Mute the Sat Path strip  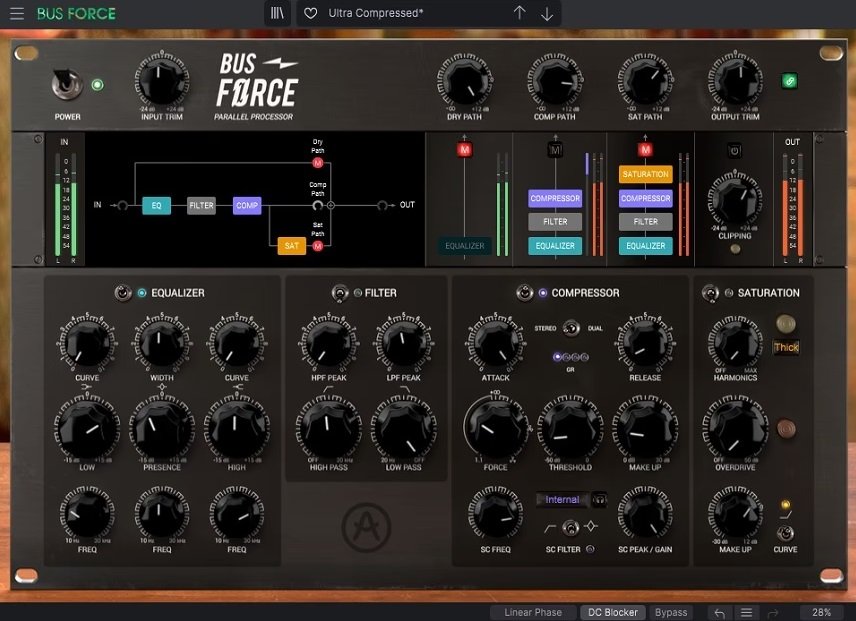[645, 150]
